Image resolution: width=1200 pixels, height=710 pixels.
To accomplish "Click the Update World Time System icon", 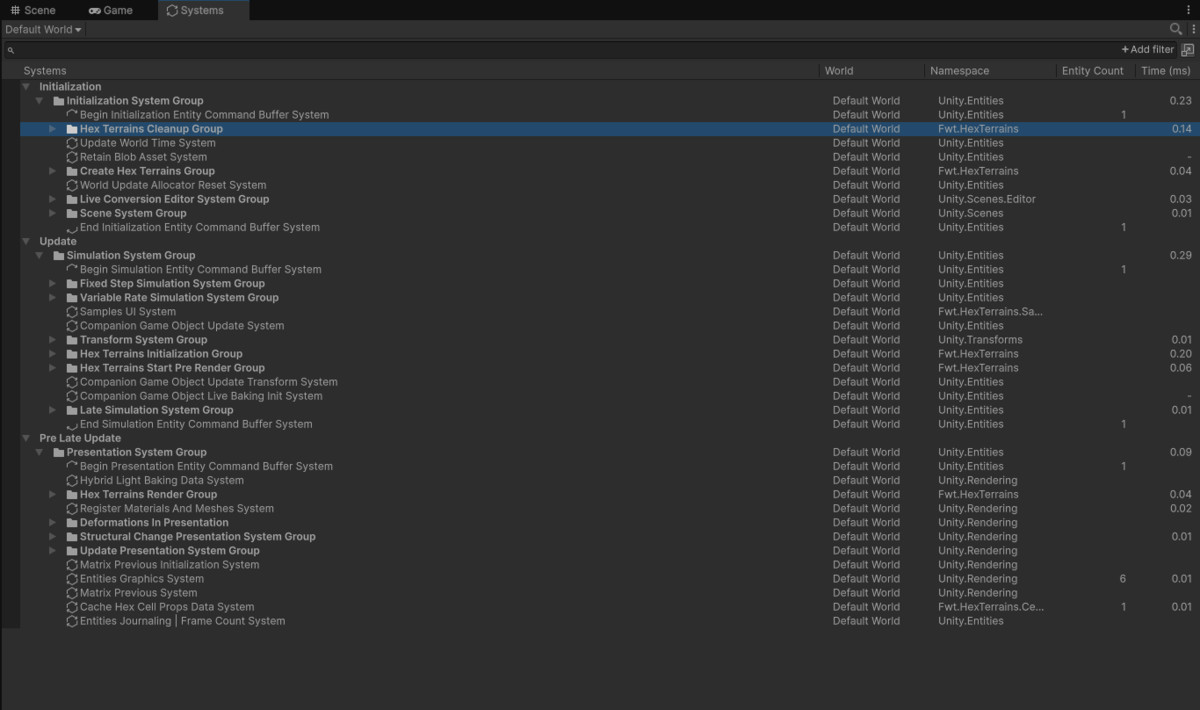I will pyautogui.click(x=72, y=143).
